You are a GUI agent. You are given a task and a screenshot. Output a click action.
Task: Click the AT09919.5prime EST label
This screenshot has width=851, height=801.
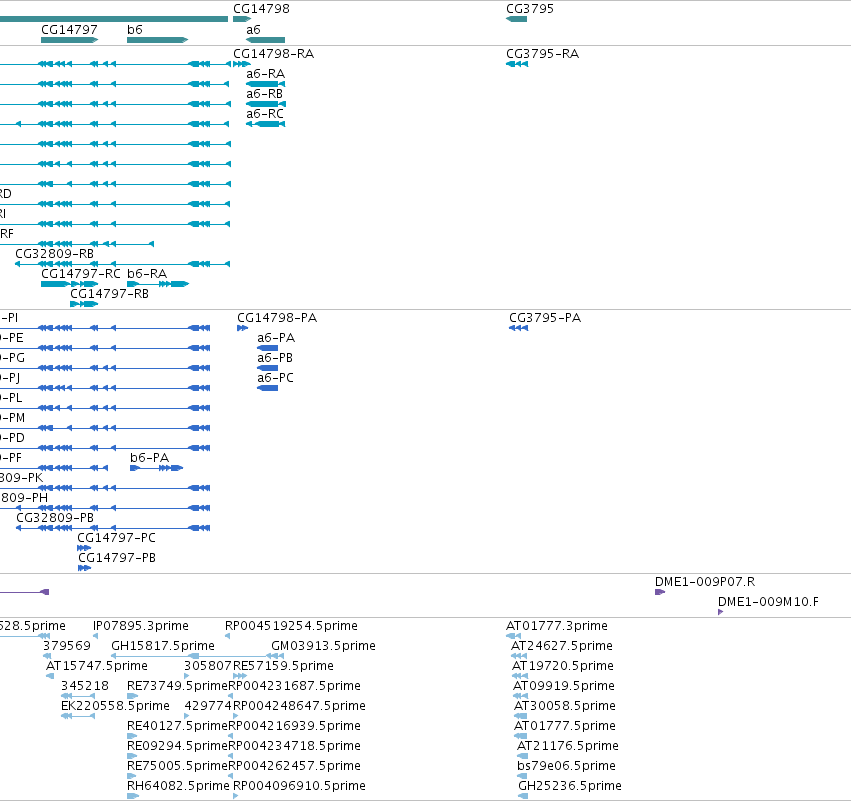pyautogui.click(x=564, y=686)
